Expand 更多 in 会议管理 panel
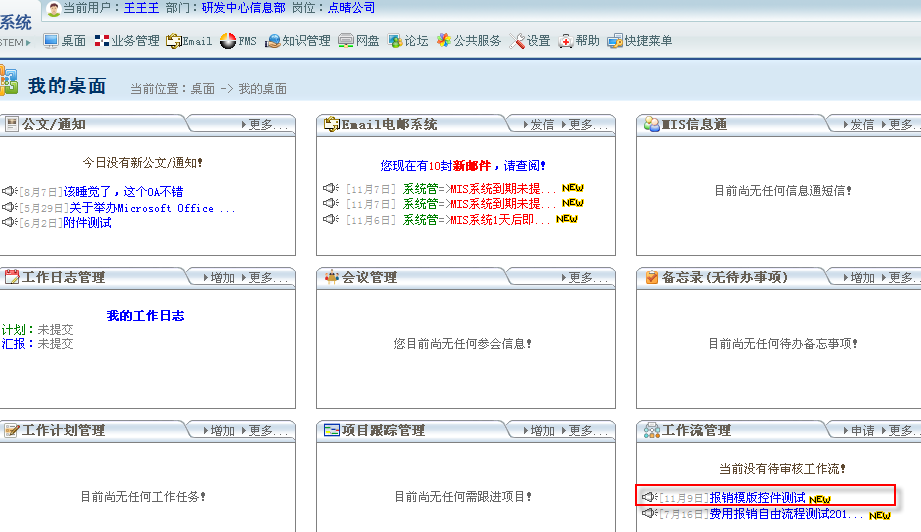 [x=588, y=278]
